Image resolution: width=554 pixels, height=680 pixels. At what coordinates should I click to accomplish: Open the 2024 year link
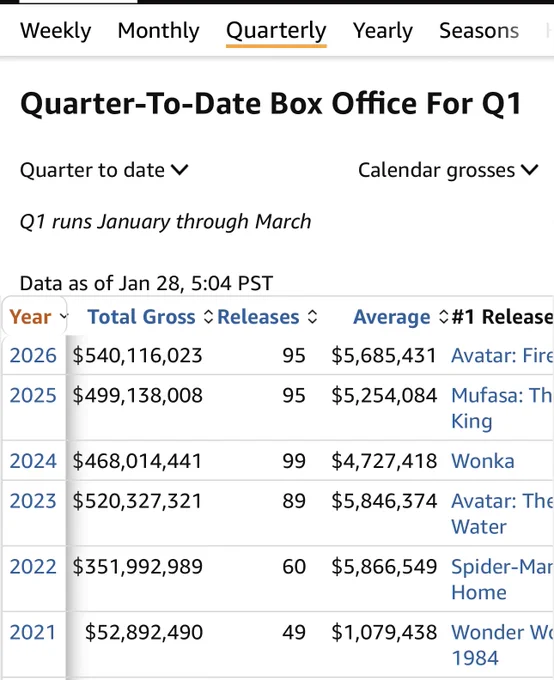pos(33,461)
